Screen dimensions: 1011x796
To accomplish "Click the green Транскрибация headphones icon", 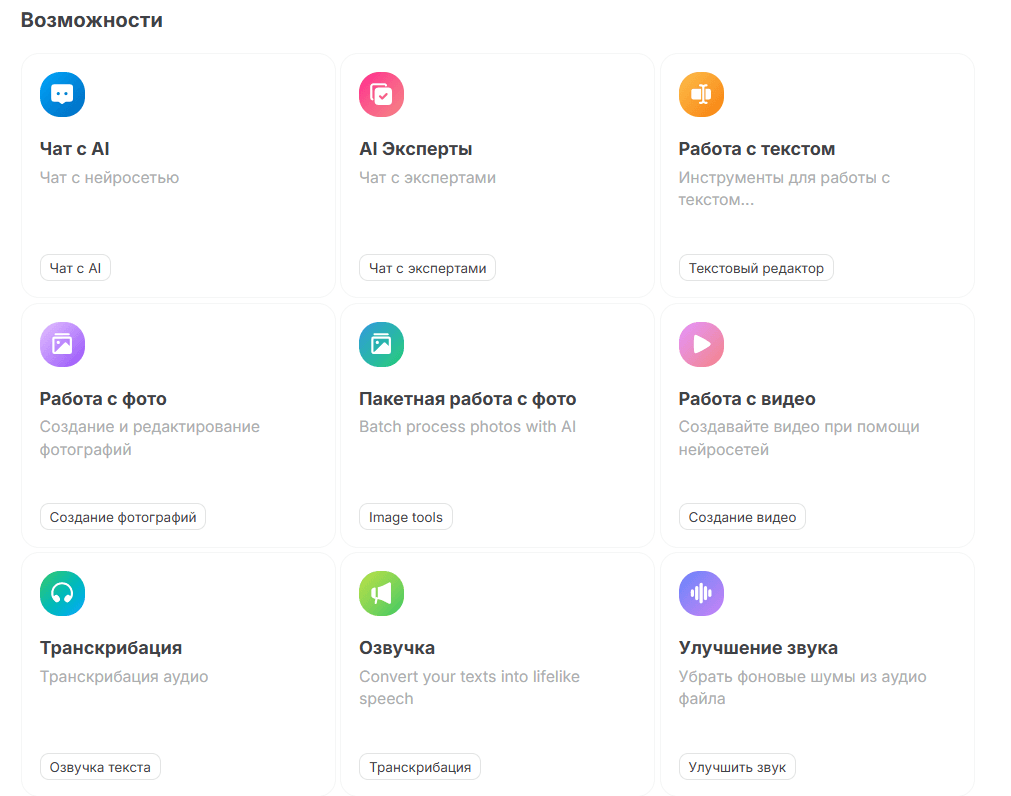I will coord(62,594).
